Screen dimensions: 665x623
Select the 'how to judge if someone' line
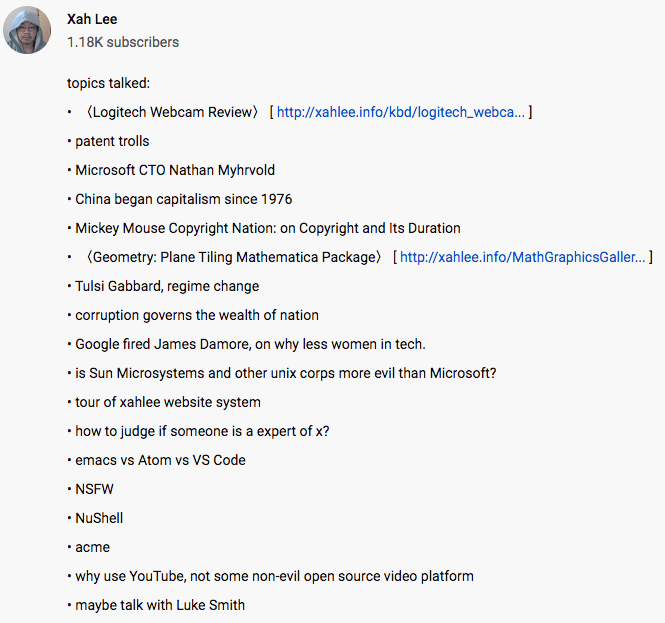[198, 431]
